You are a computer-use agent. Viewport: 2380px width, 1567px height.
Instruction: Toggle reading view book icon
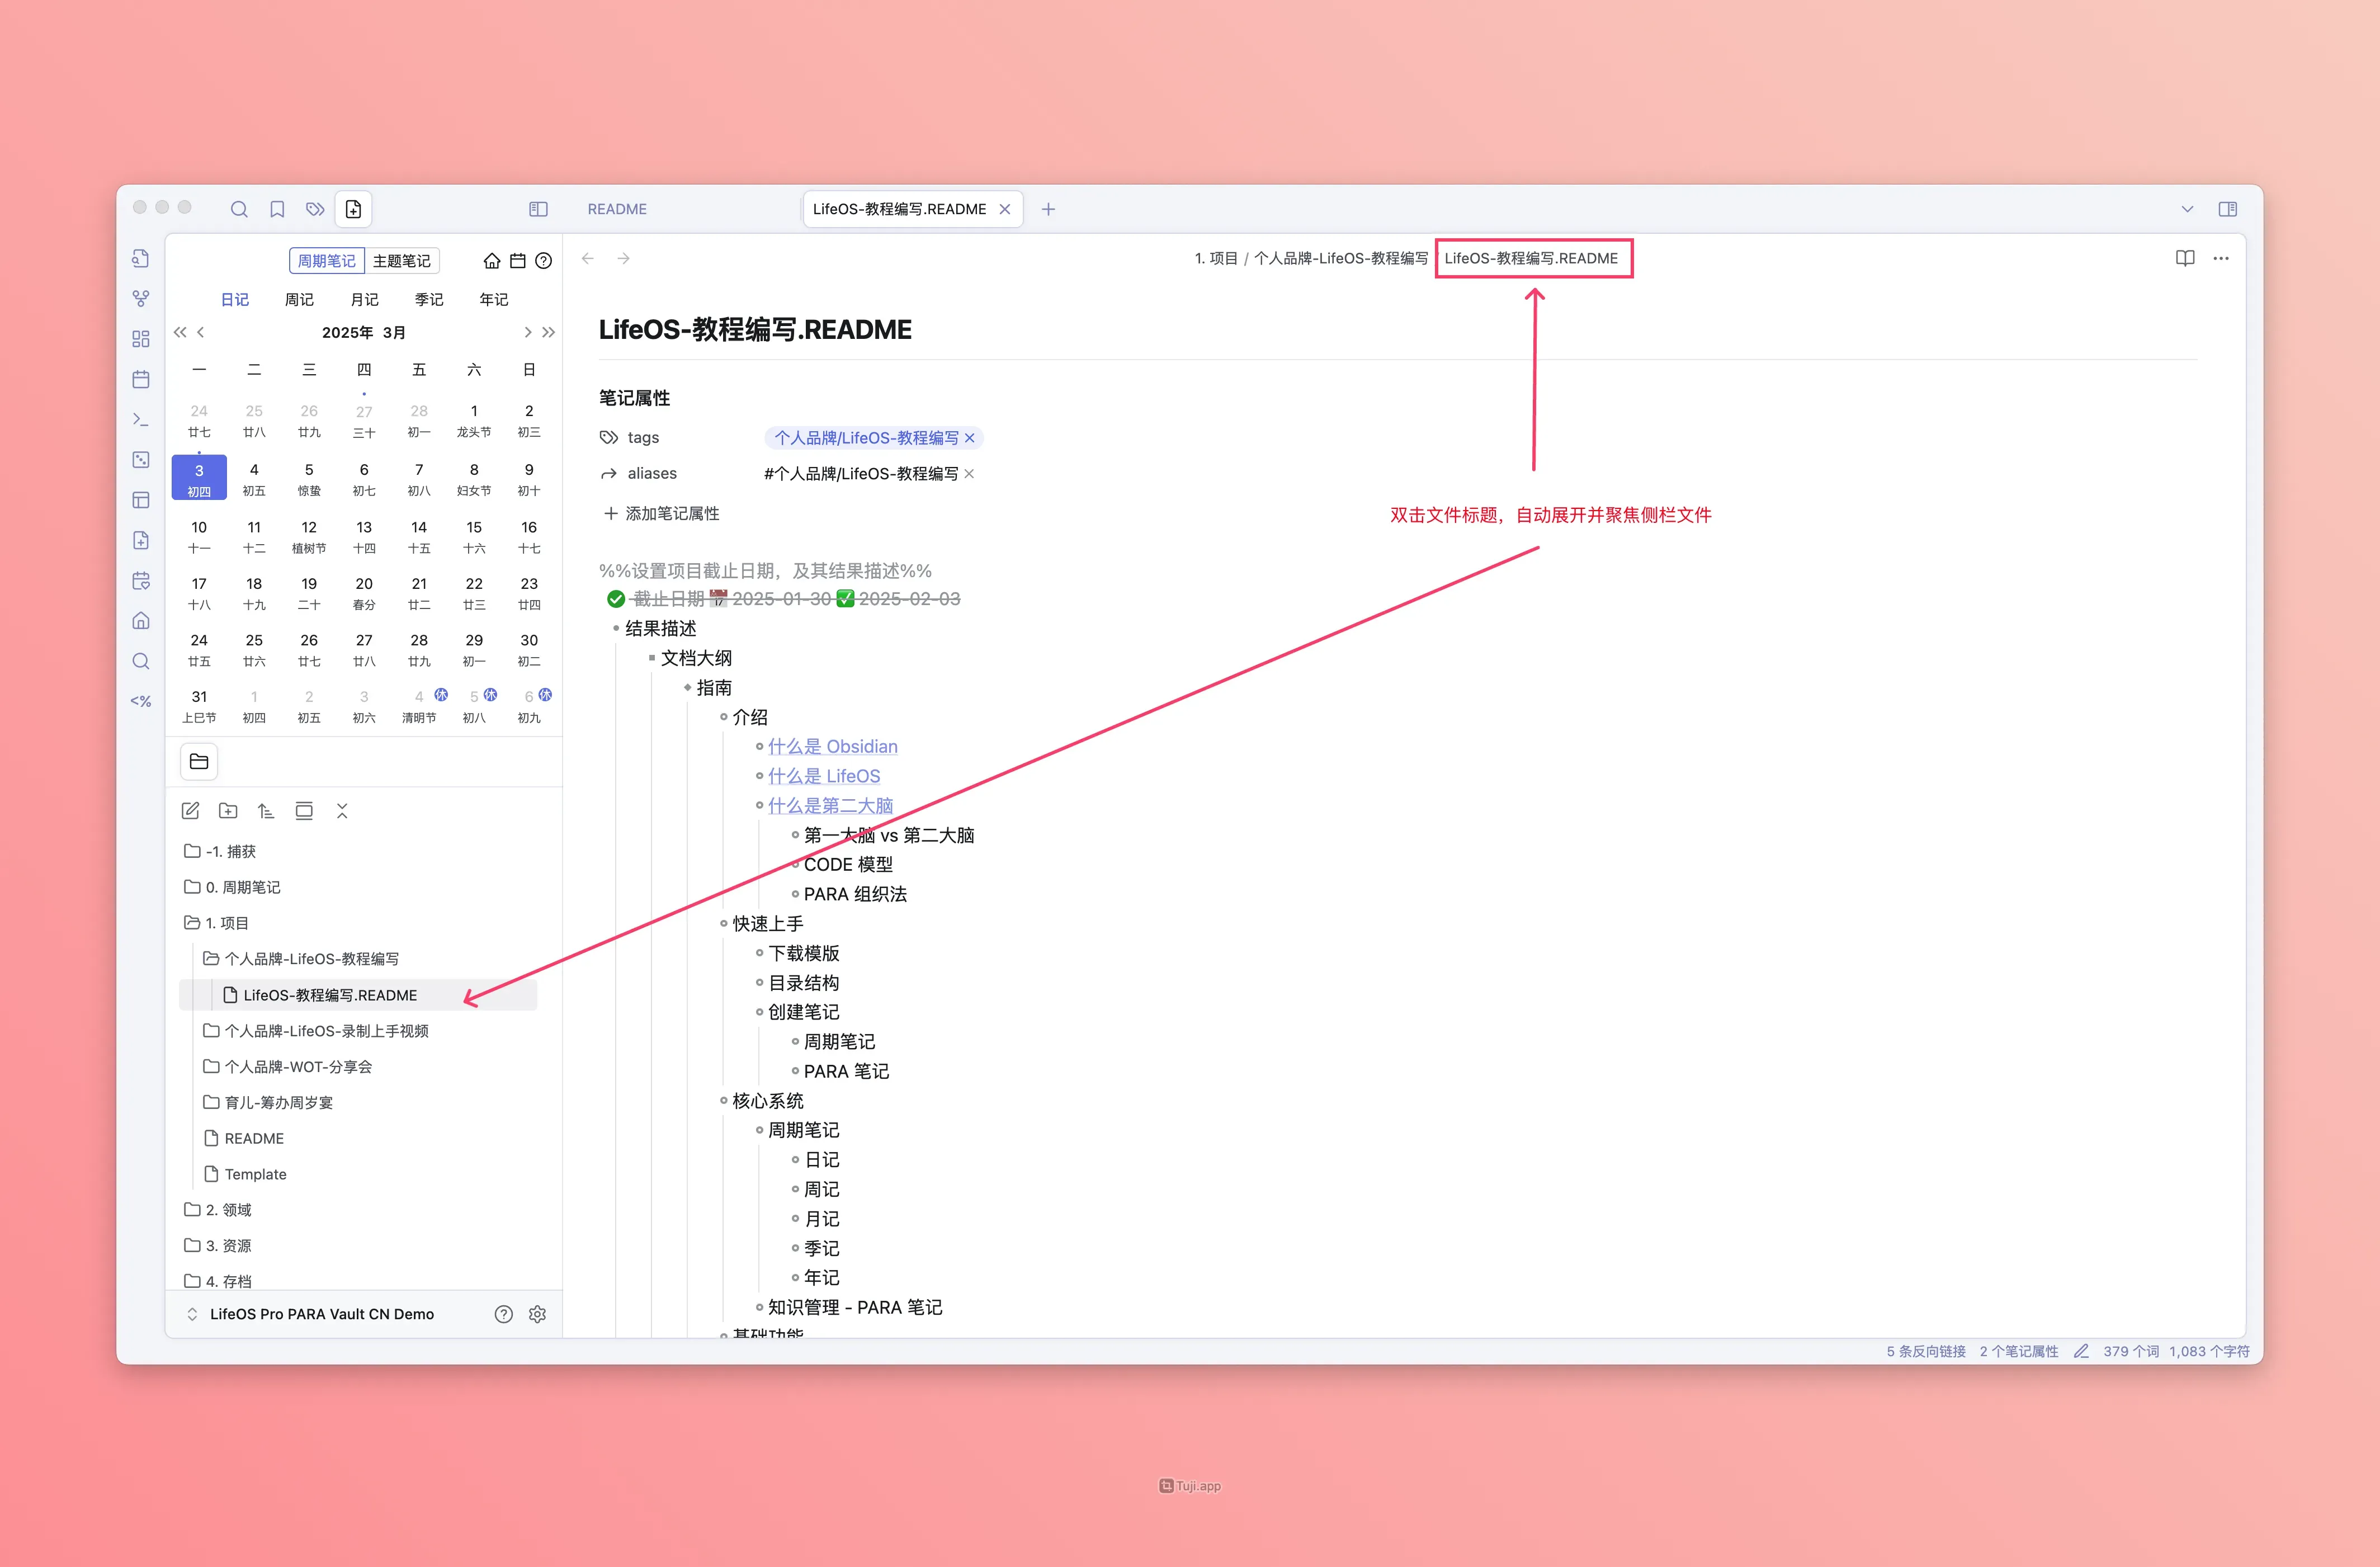pyautogui.click(x=2184, y=258)
